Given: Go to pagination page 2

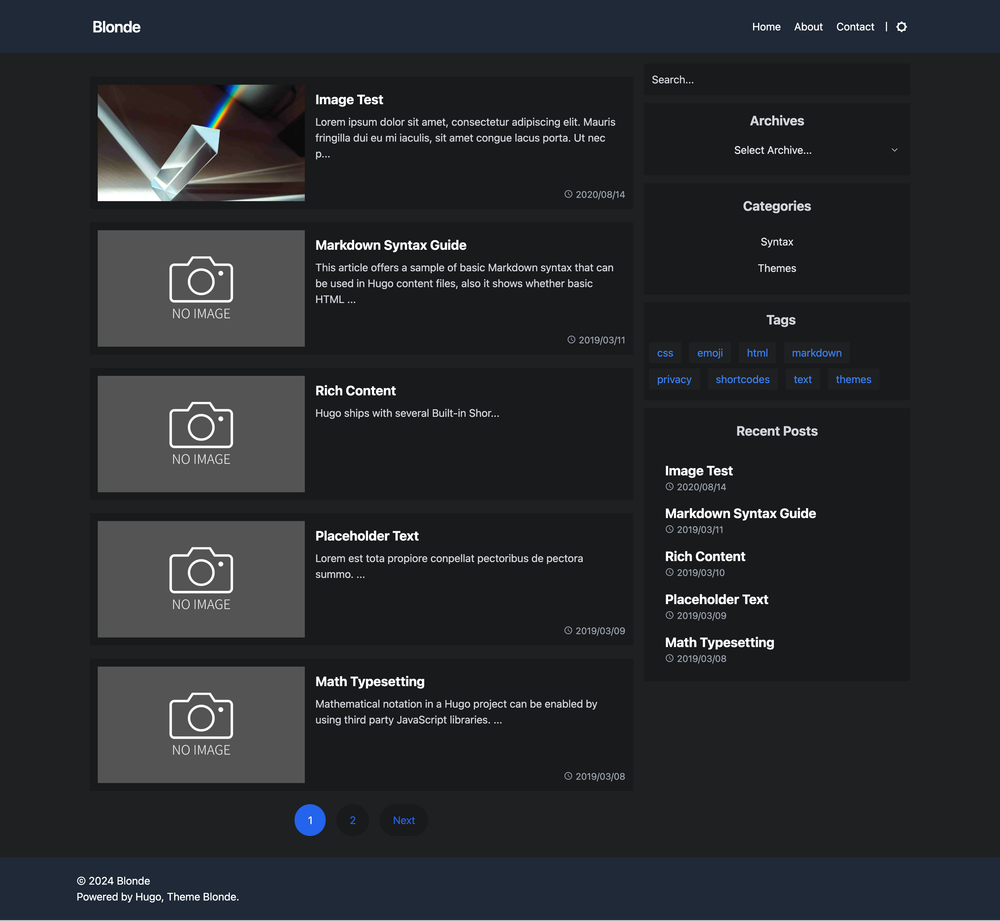Looking at the screenshot, I should [x=353, y=820].
